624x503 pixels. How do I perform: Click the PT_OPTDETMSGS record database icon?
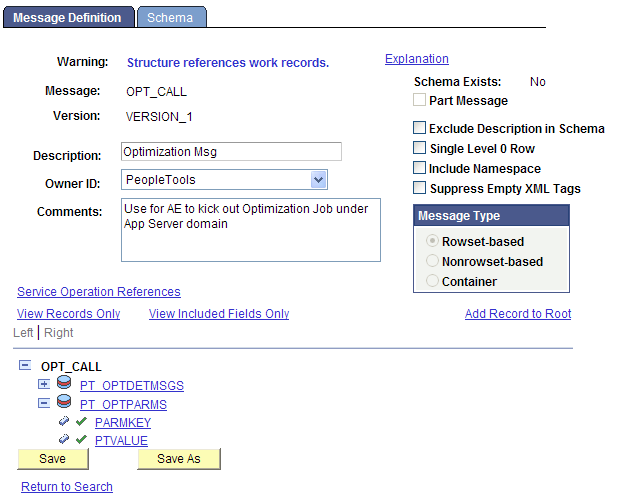tap(64, 383)
